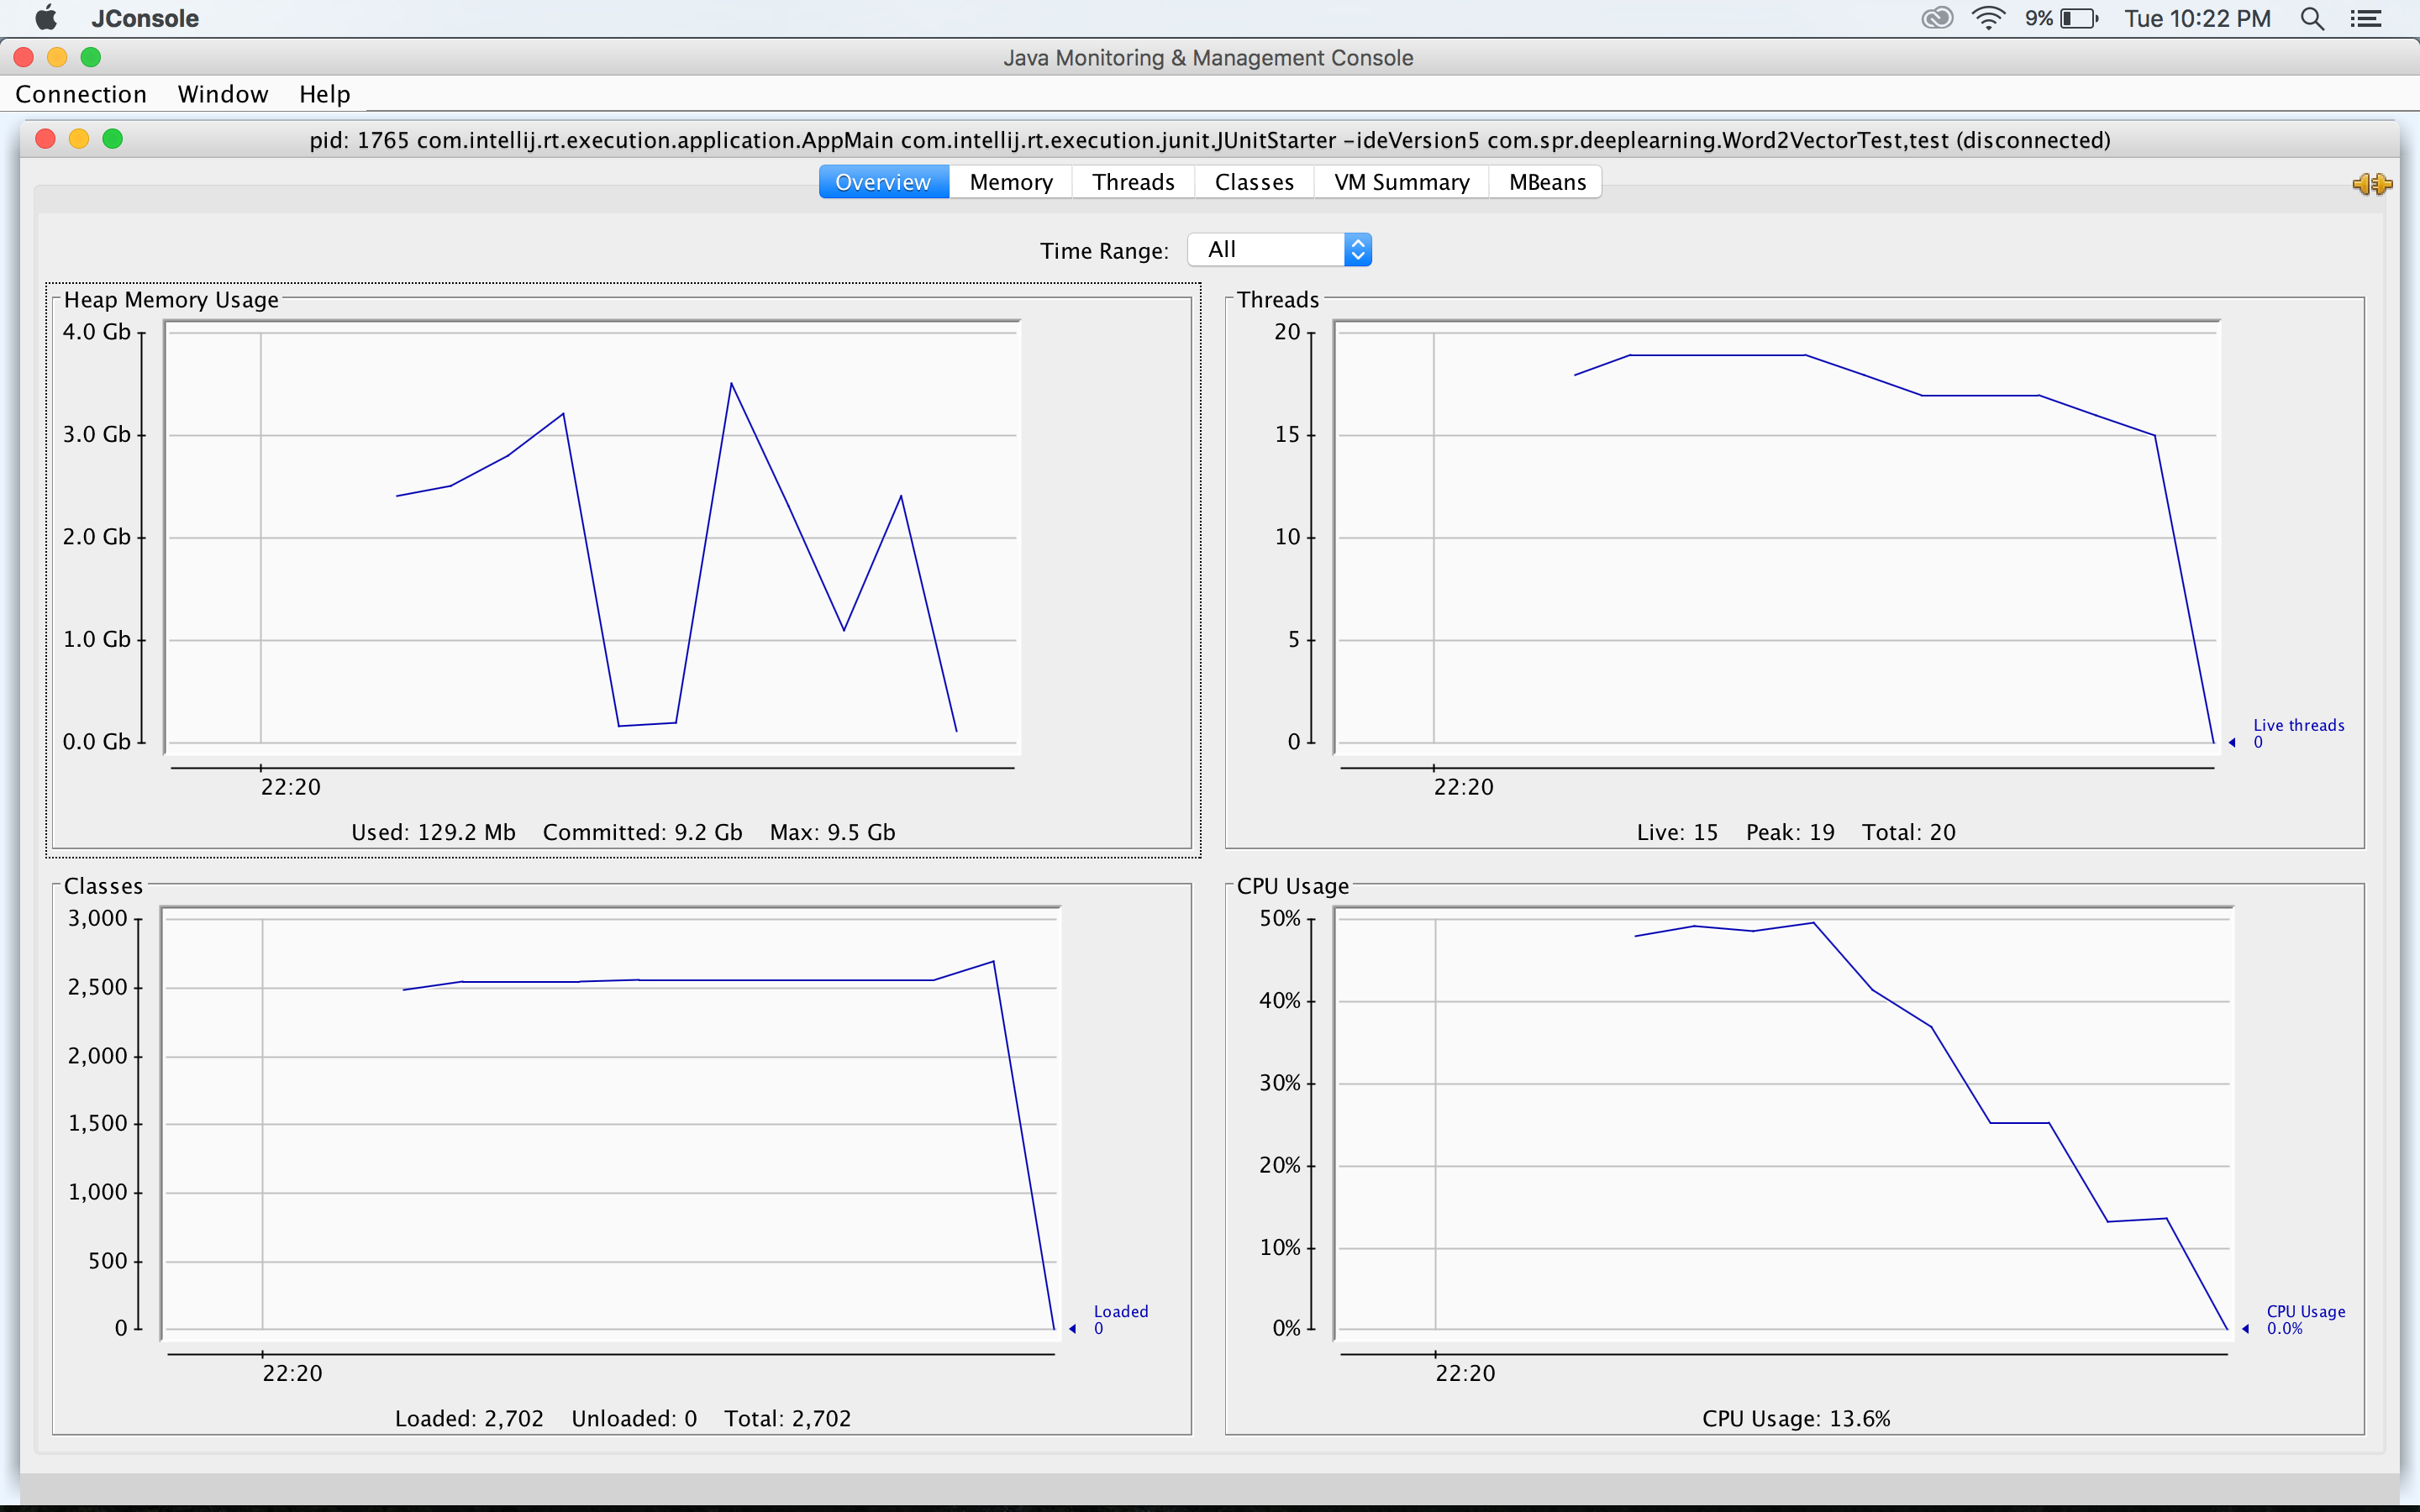Click the Wi-Fi status icon
This screenshot has width=2420, height=1512.
(x=1988, y=18)
